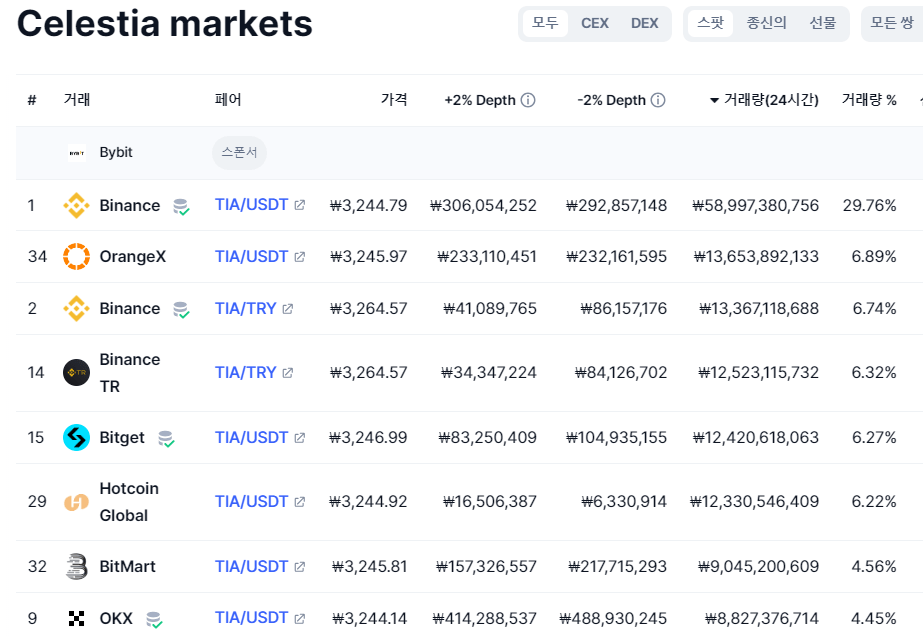
Task: Open the Hotcoin Global exchange name
Action: pyautogui.click(x=129, y=502)
